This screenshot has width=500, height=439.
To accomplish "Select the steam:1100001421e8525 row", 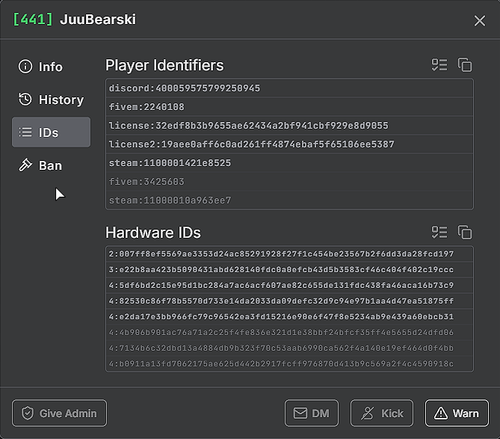I will click(289, 163).
